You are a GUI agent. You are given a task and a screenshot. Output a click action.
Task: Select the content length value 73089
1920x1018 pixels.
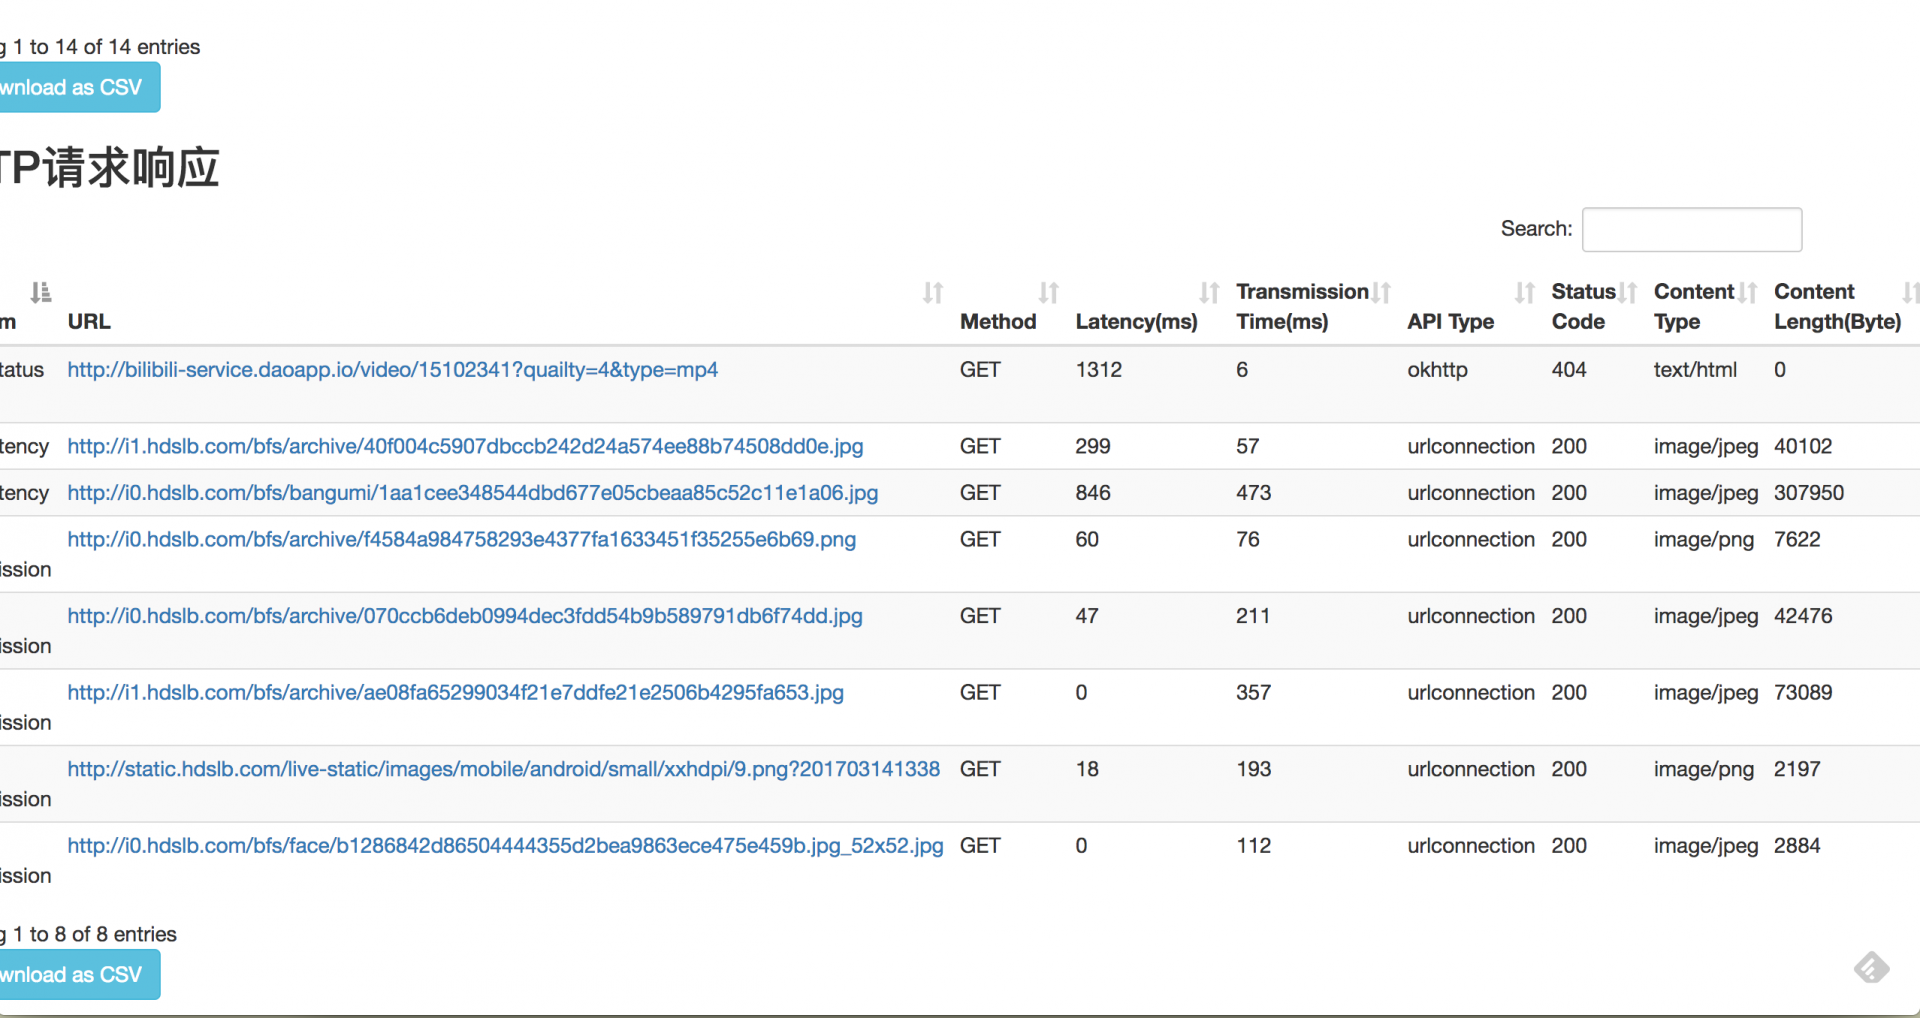1803,693
